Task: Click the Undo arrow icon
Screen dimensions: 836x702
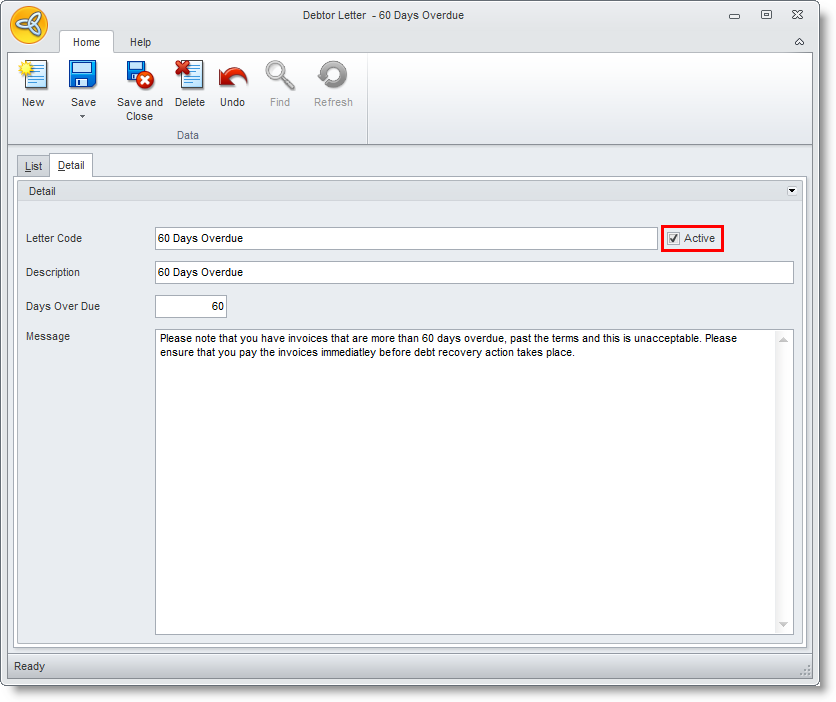Action: pyautogui.click(x=232, y=77)
